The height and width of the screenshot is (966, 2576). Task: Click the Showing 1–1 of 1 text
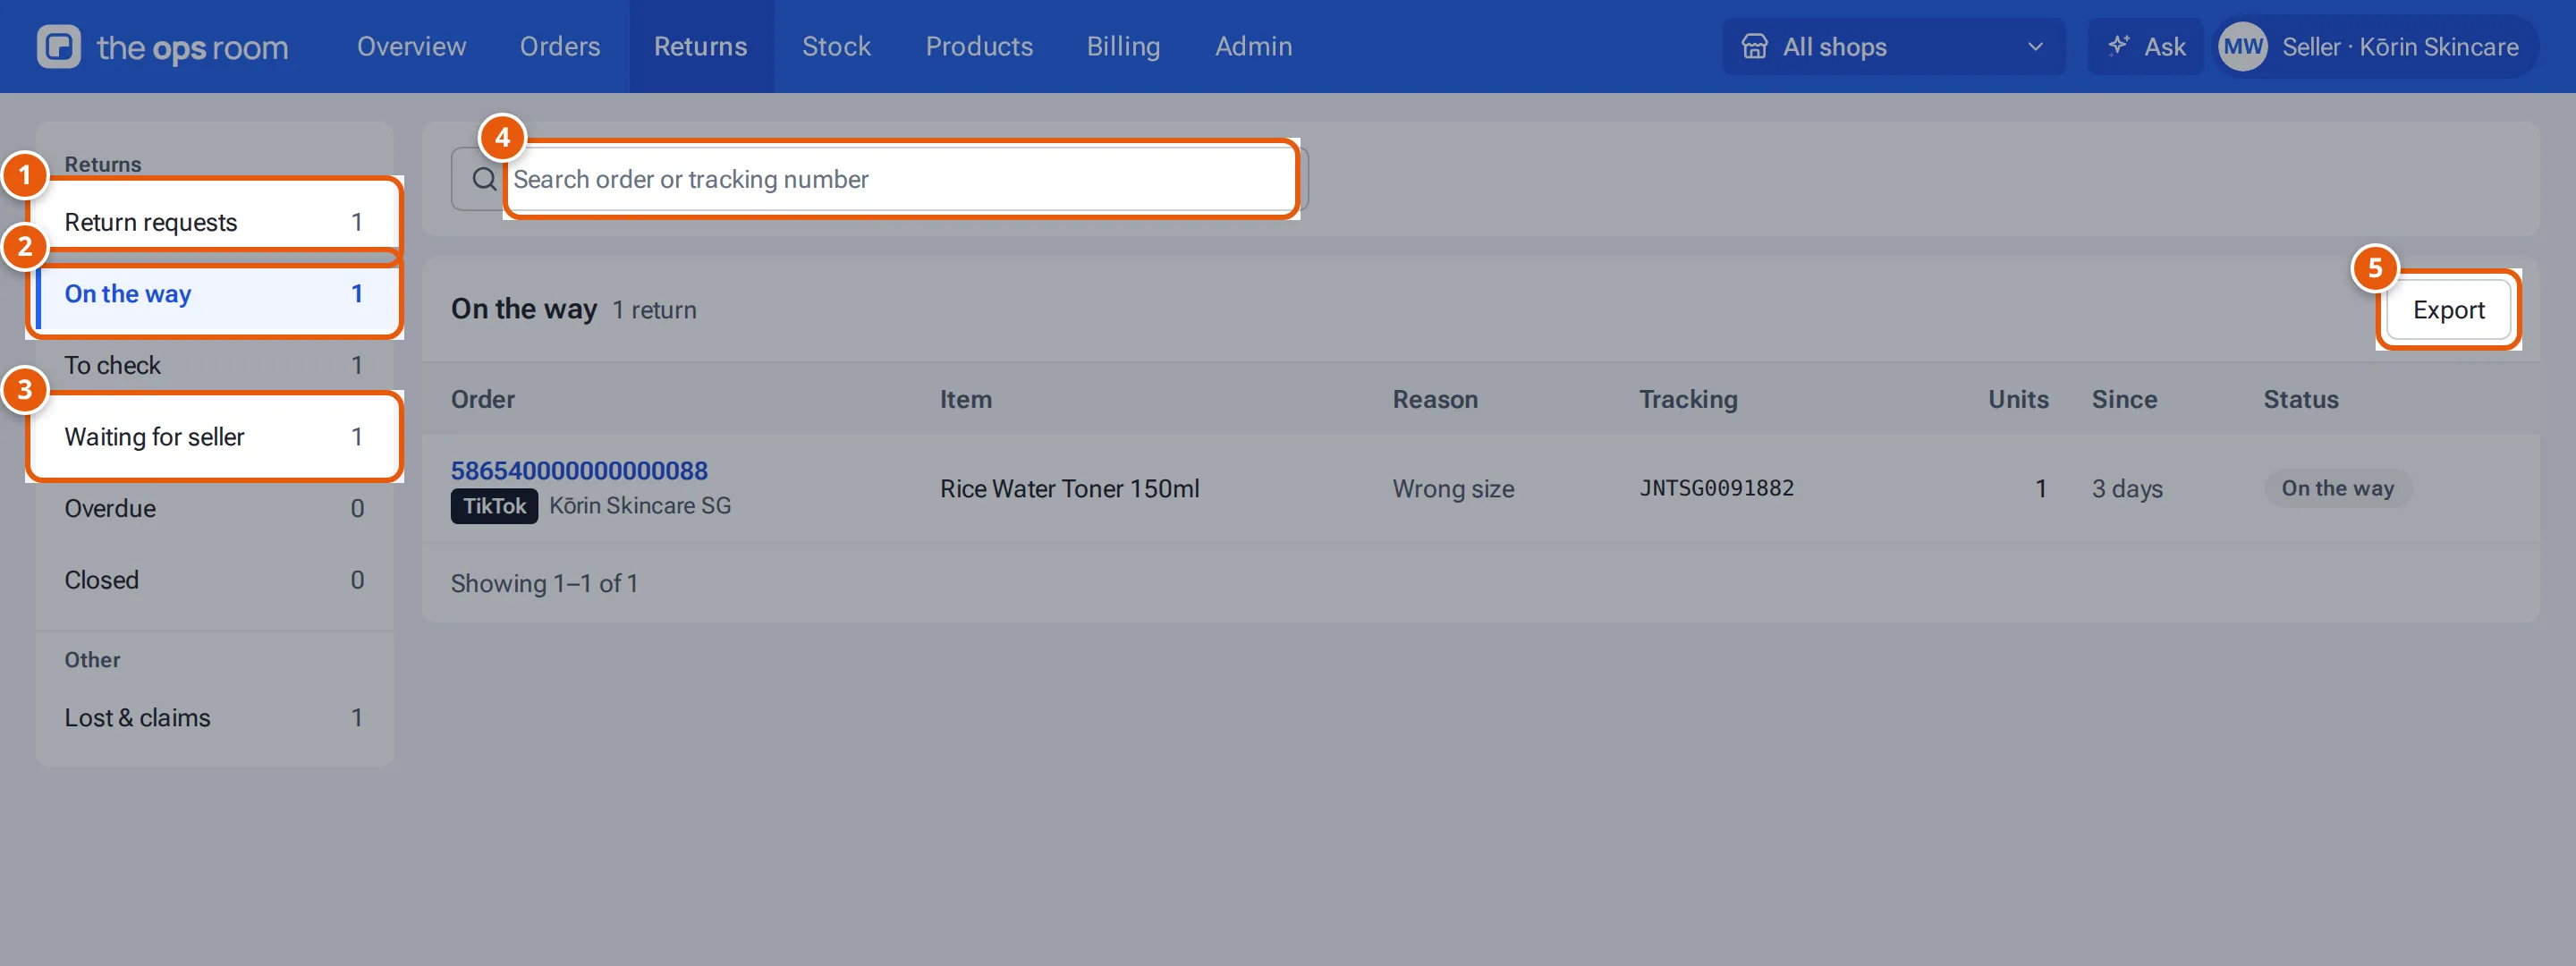pos(544,583)
